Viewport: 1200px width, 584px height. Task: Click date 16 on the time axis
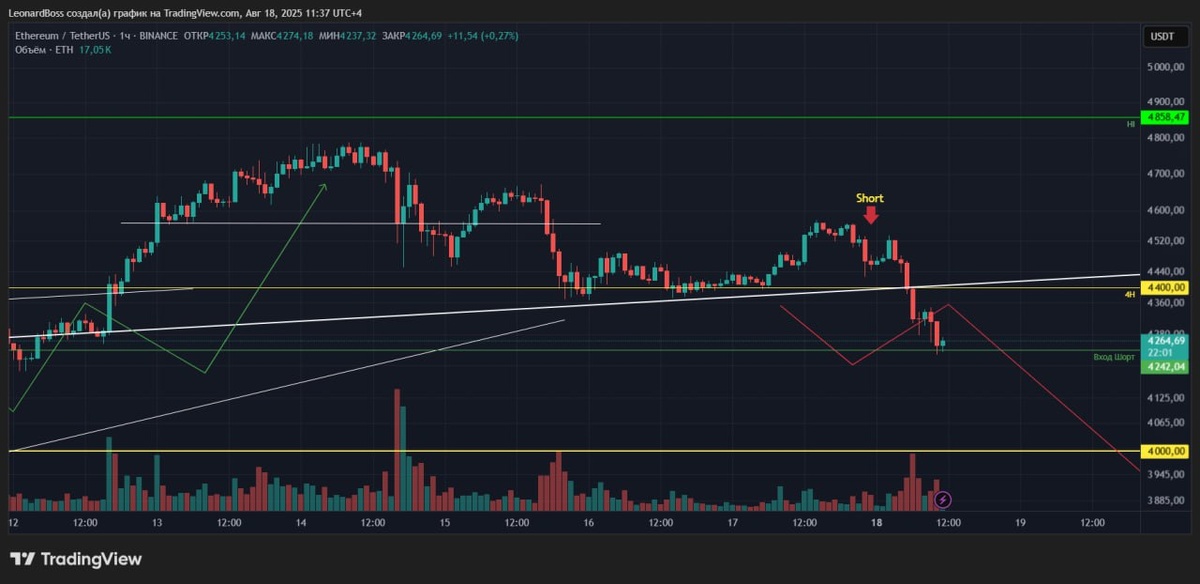point(589,522)
